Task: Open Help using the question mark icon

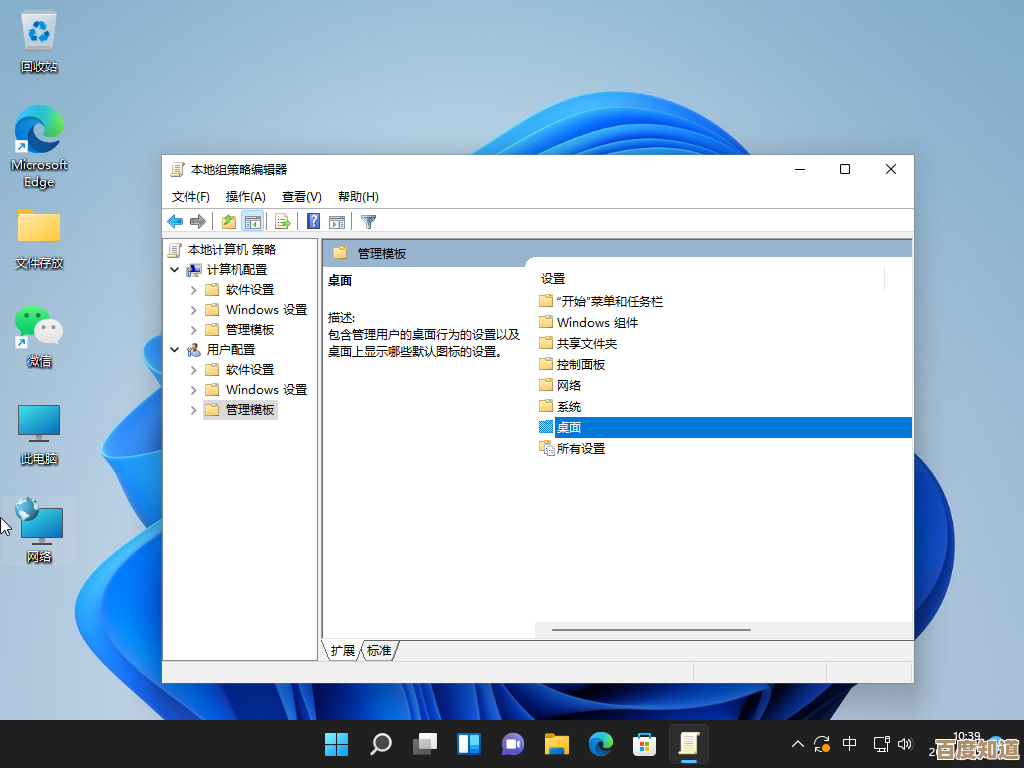Action: click(312, 221)
